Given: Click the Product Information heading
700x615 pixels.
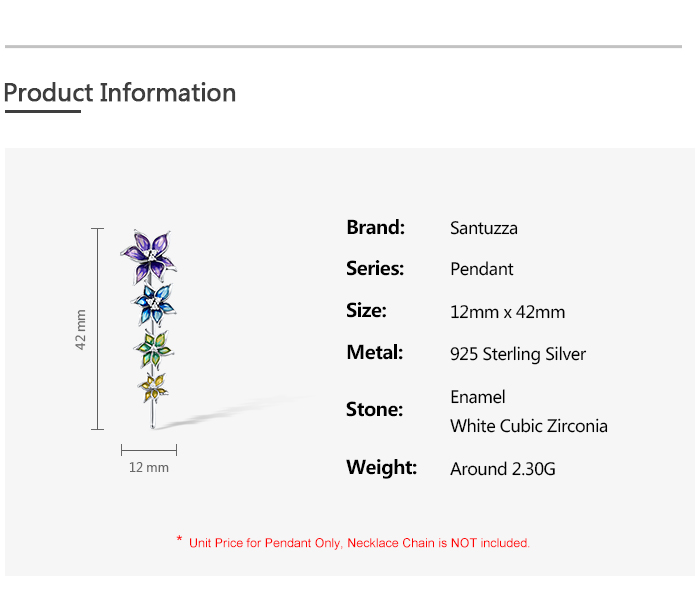Looking at the screenshot, I should pyautogui.click(x=120, y=93).
